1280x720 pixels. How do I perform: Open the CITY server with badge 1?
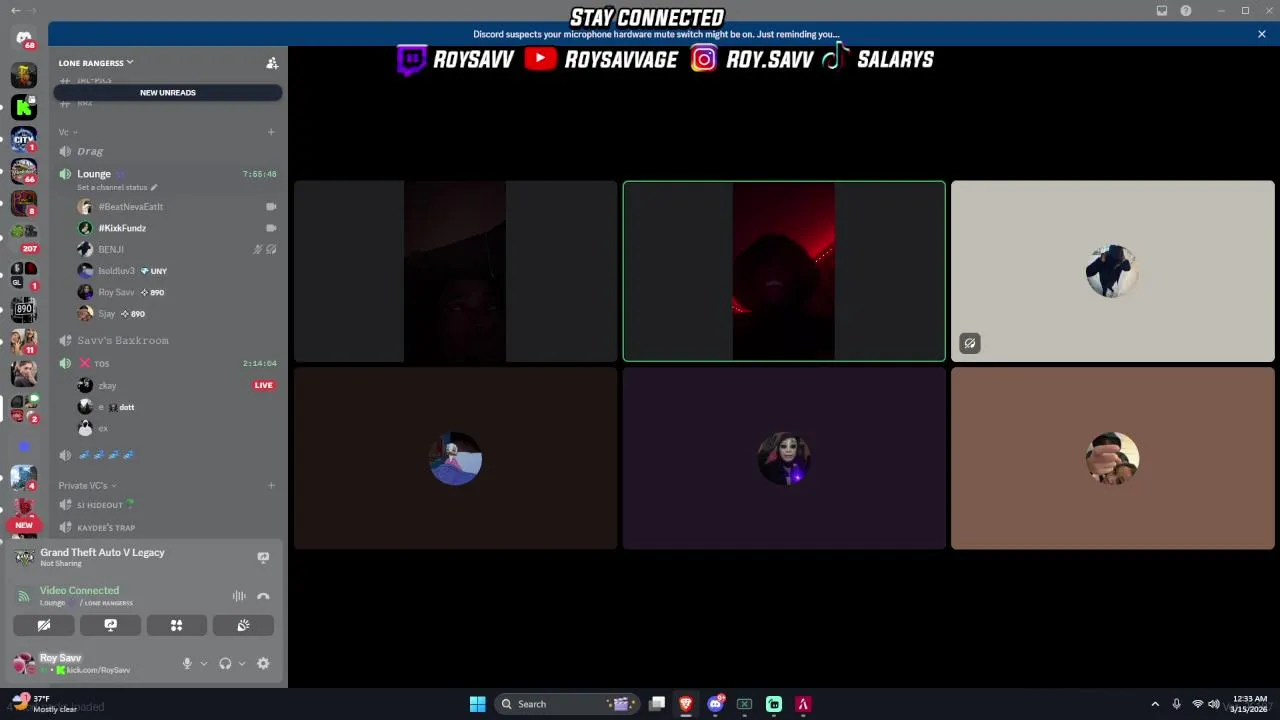tap(24, 139)
